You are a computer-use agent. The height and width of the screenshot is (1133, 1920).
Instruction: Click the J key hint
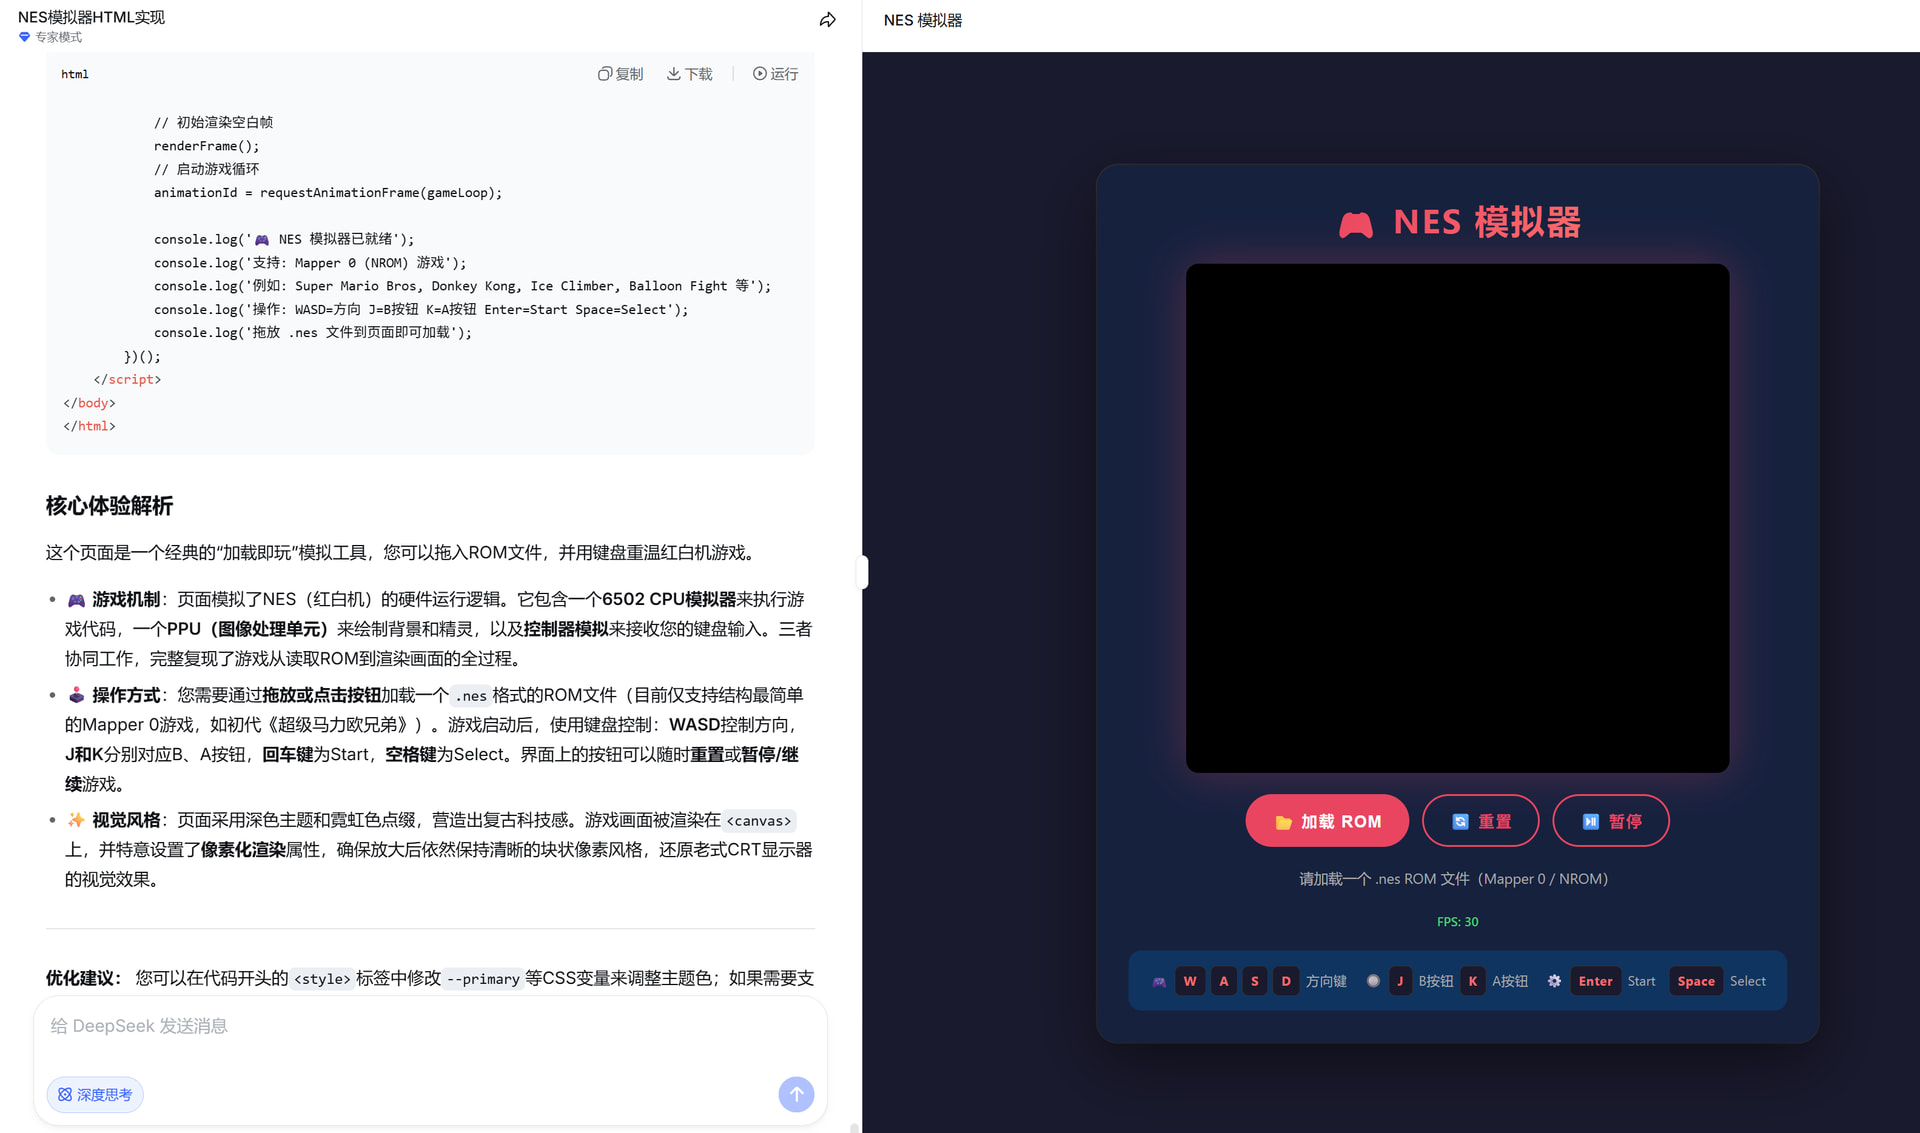click(1400, 981)
